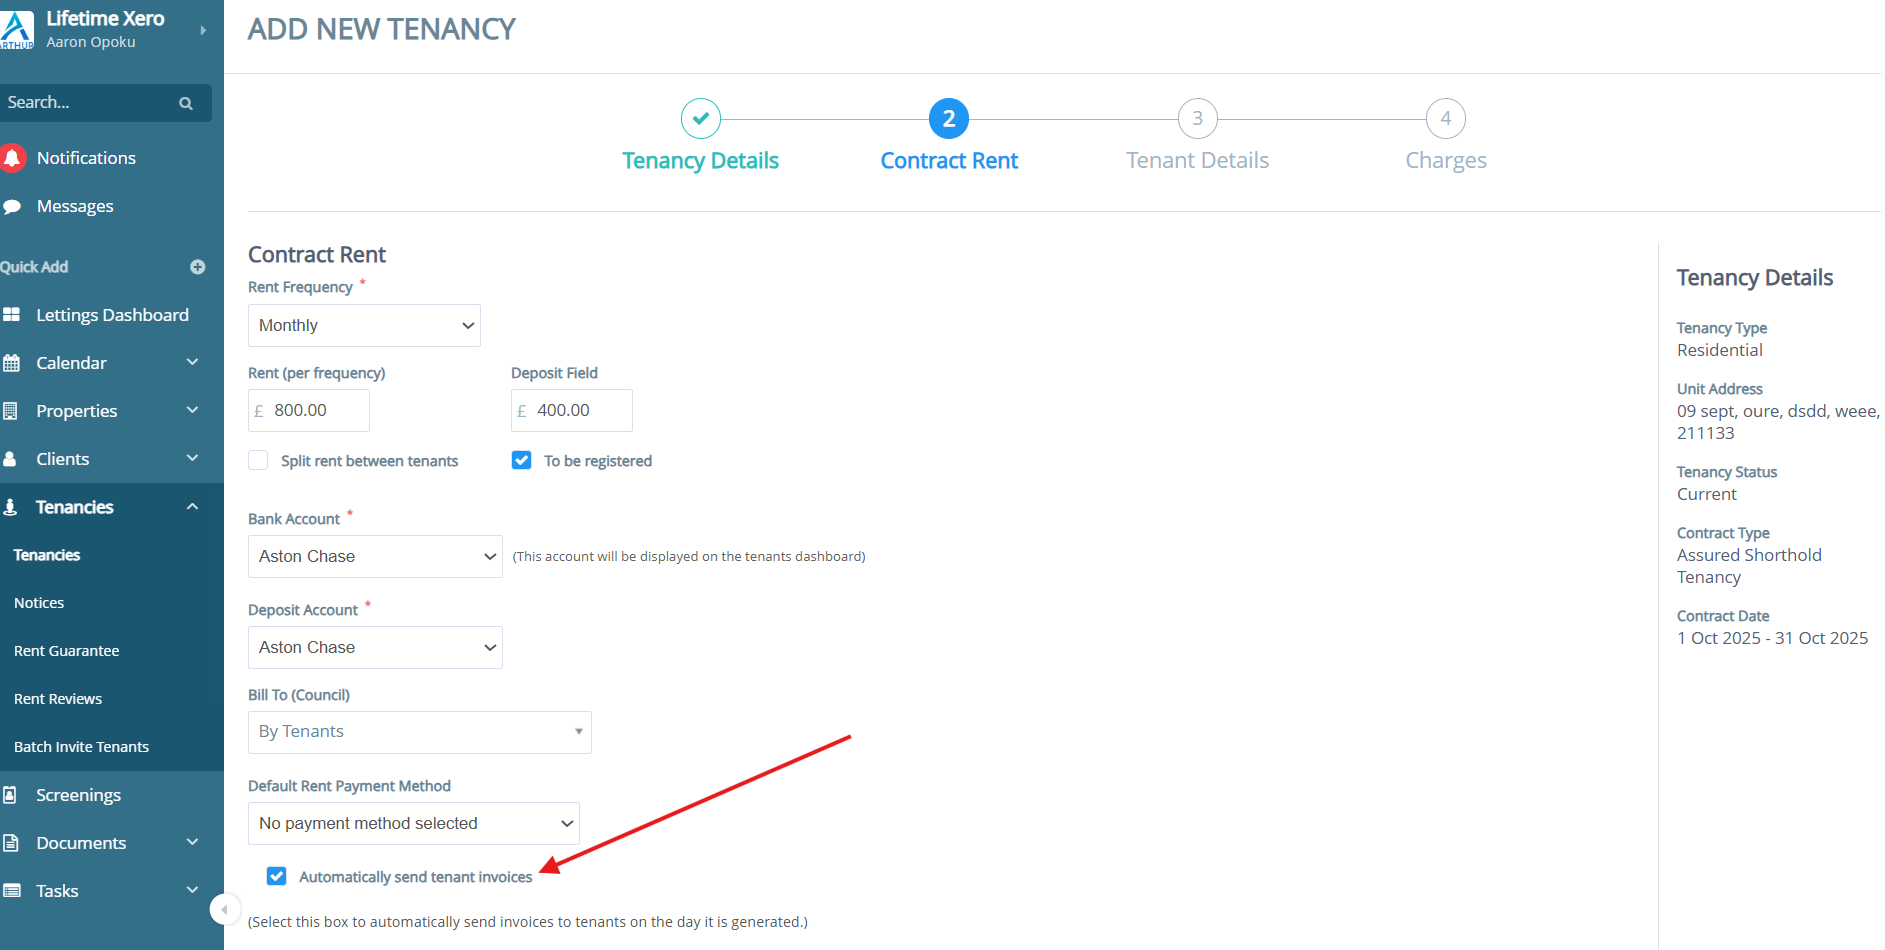Screen dimensions: 1885x950
Task: Uncheck the To be registered checkbox
Action: (x=521, y=460)
